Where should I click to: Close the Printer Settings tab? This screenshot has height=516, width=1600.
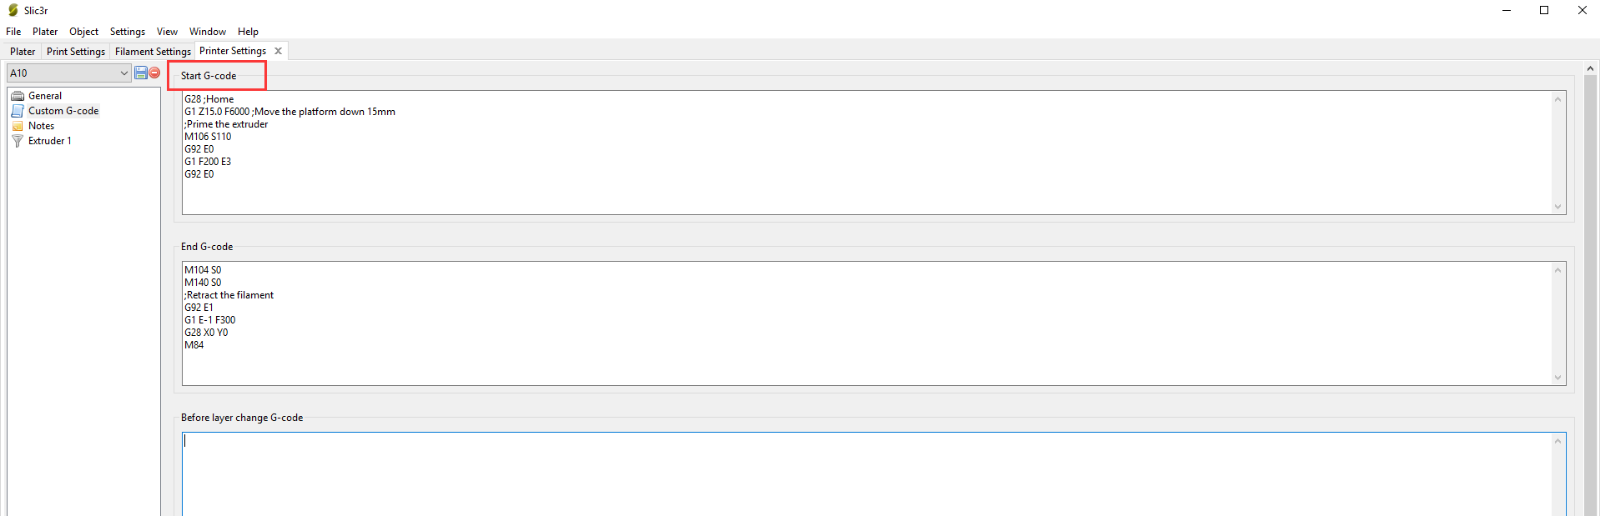click(278, 51)
